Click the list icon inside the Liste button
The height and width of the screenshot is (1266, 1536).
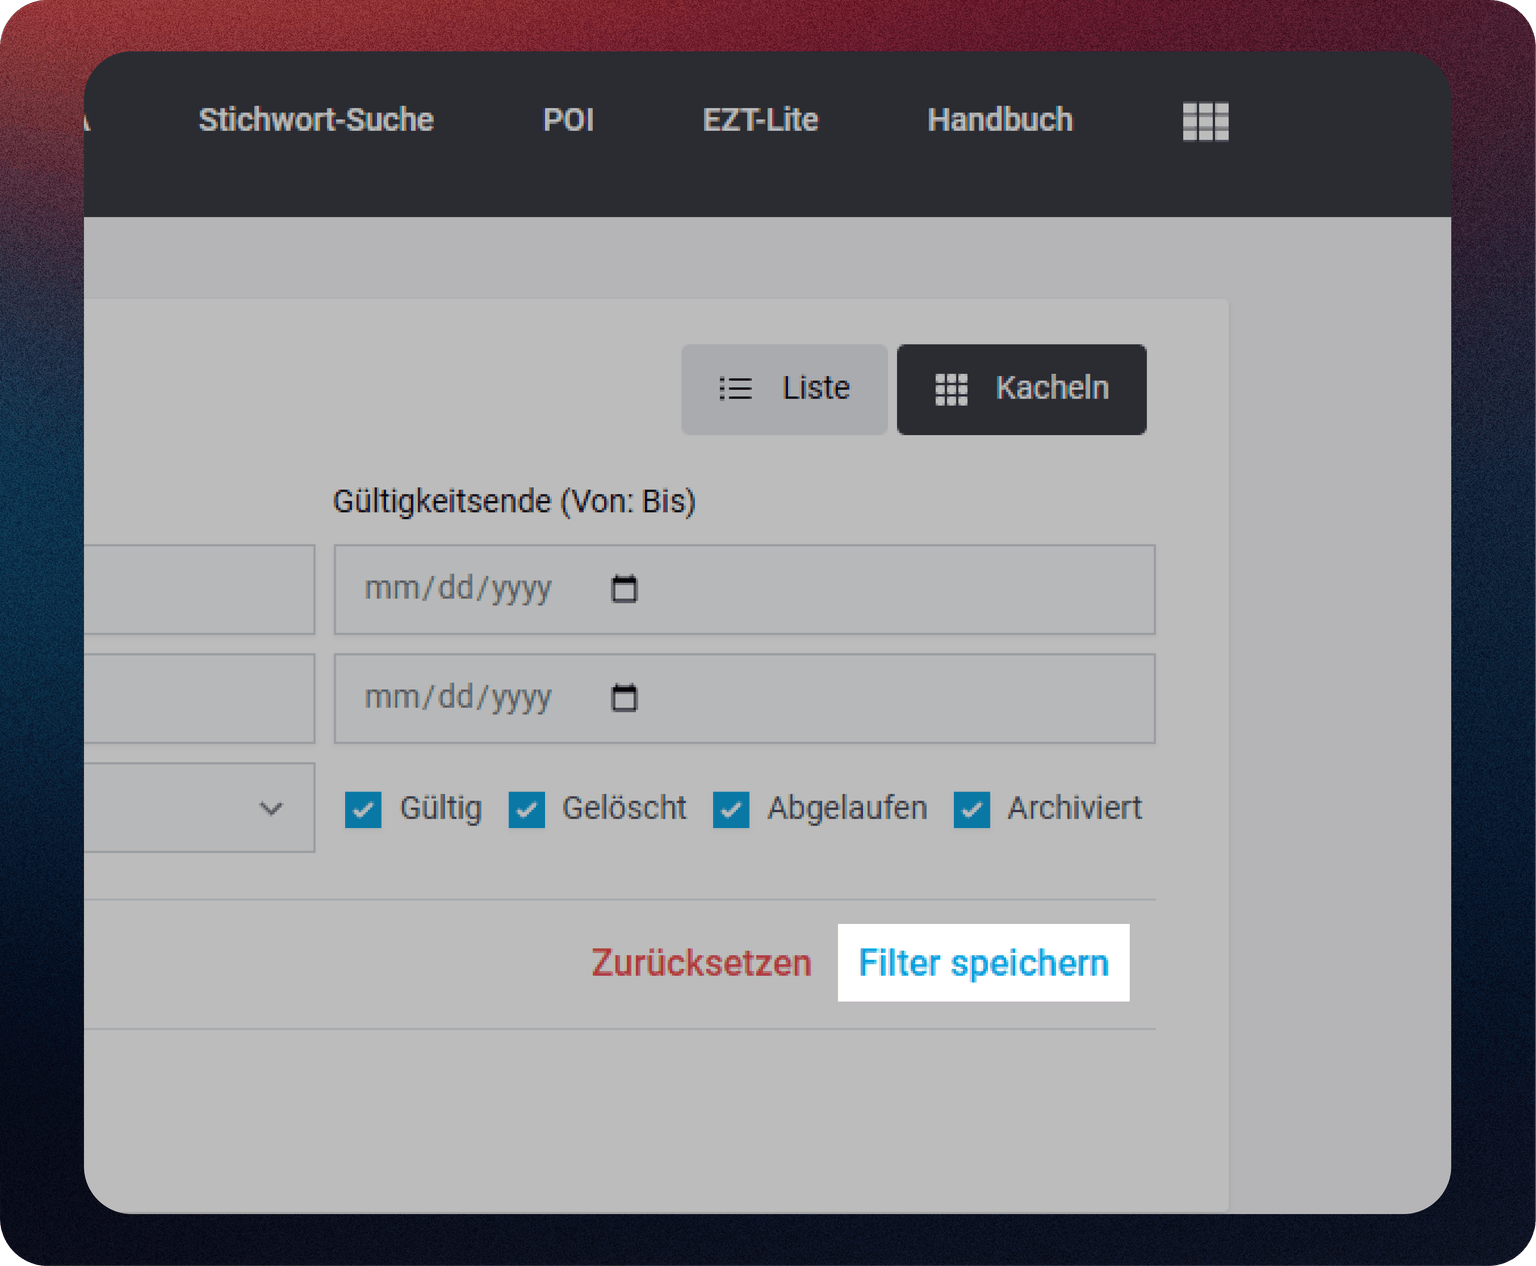tap(735, 389)
